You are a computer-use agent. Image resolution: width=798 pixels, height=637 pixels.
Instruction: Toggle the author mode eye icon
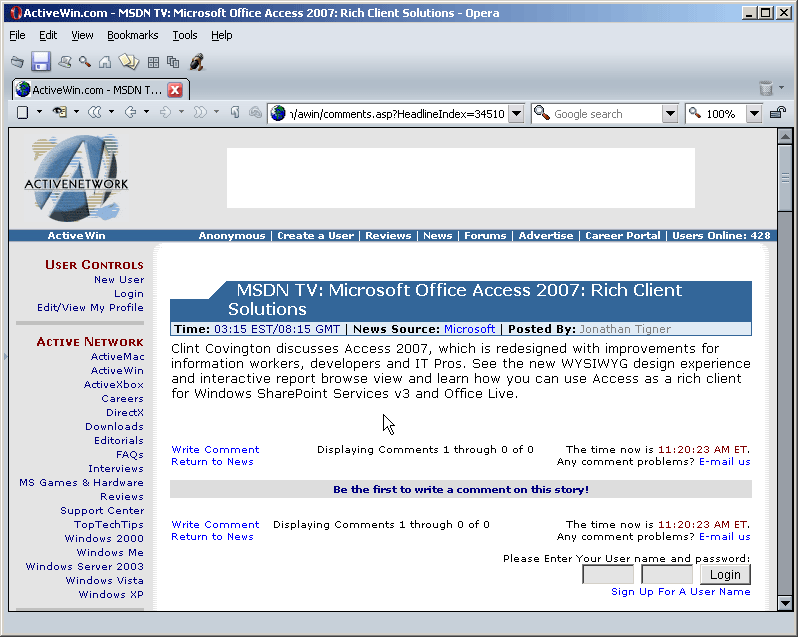click(60, 112)
